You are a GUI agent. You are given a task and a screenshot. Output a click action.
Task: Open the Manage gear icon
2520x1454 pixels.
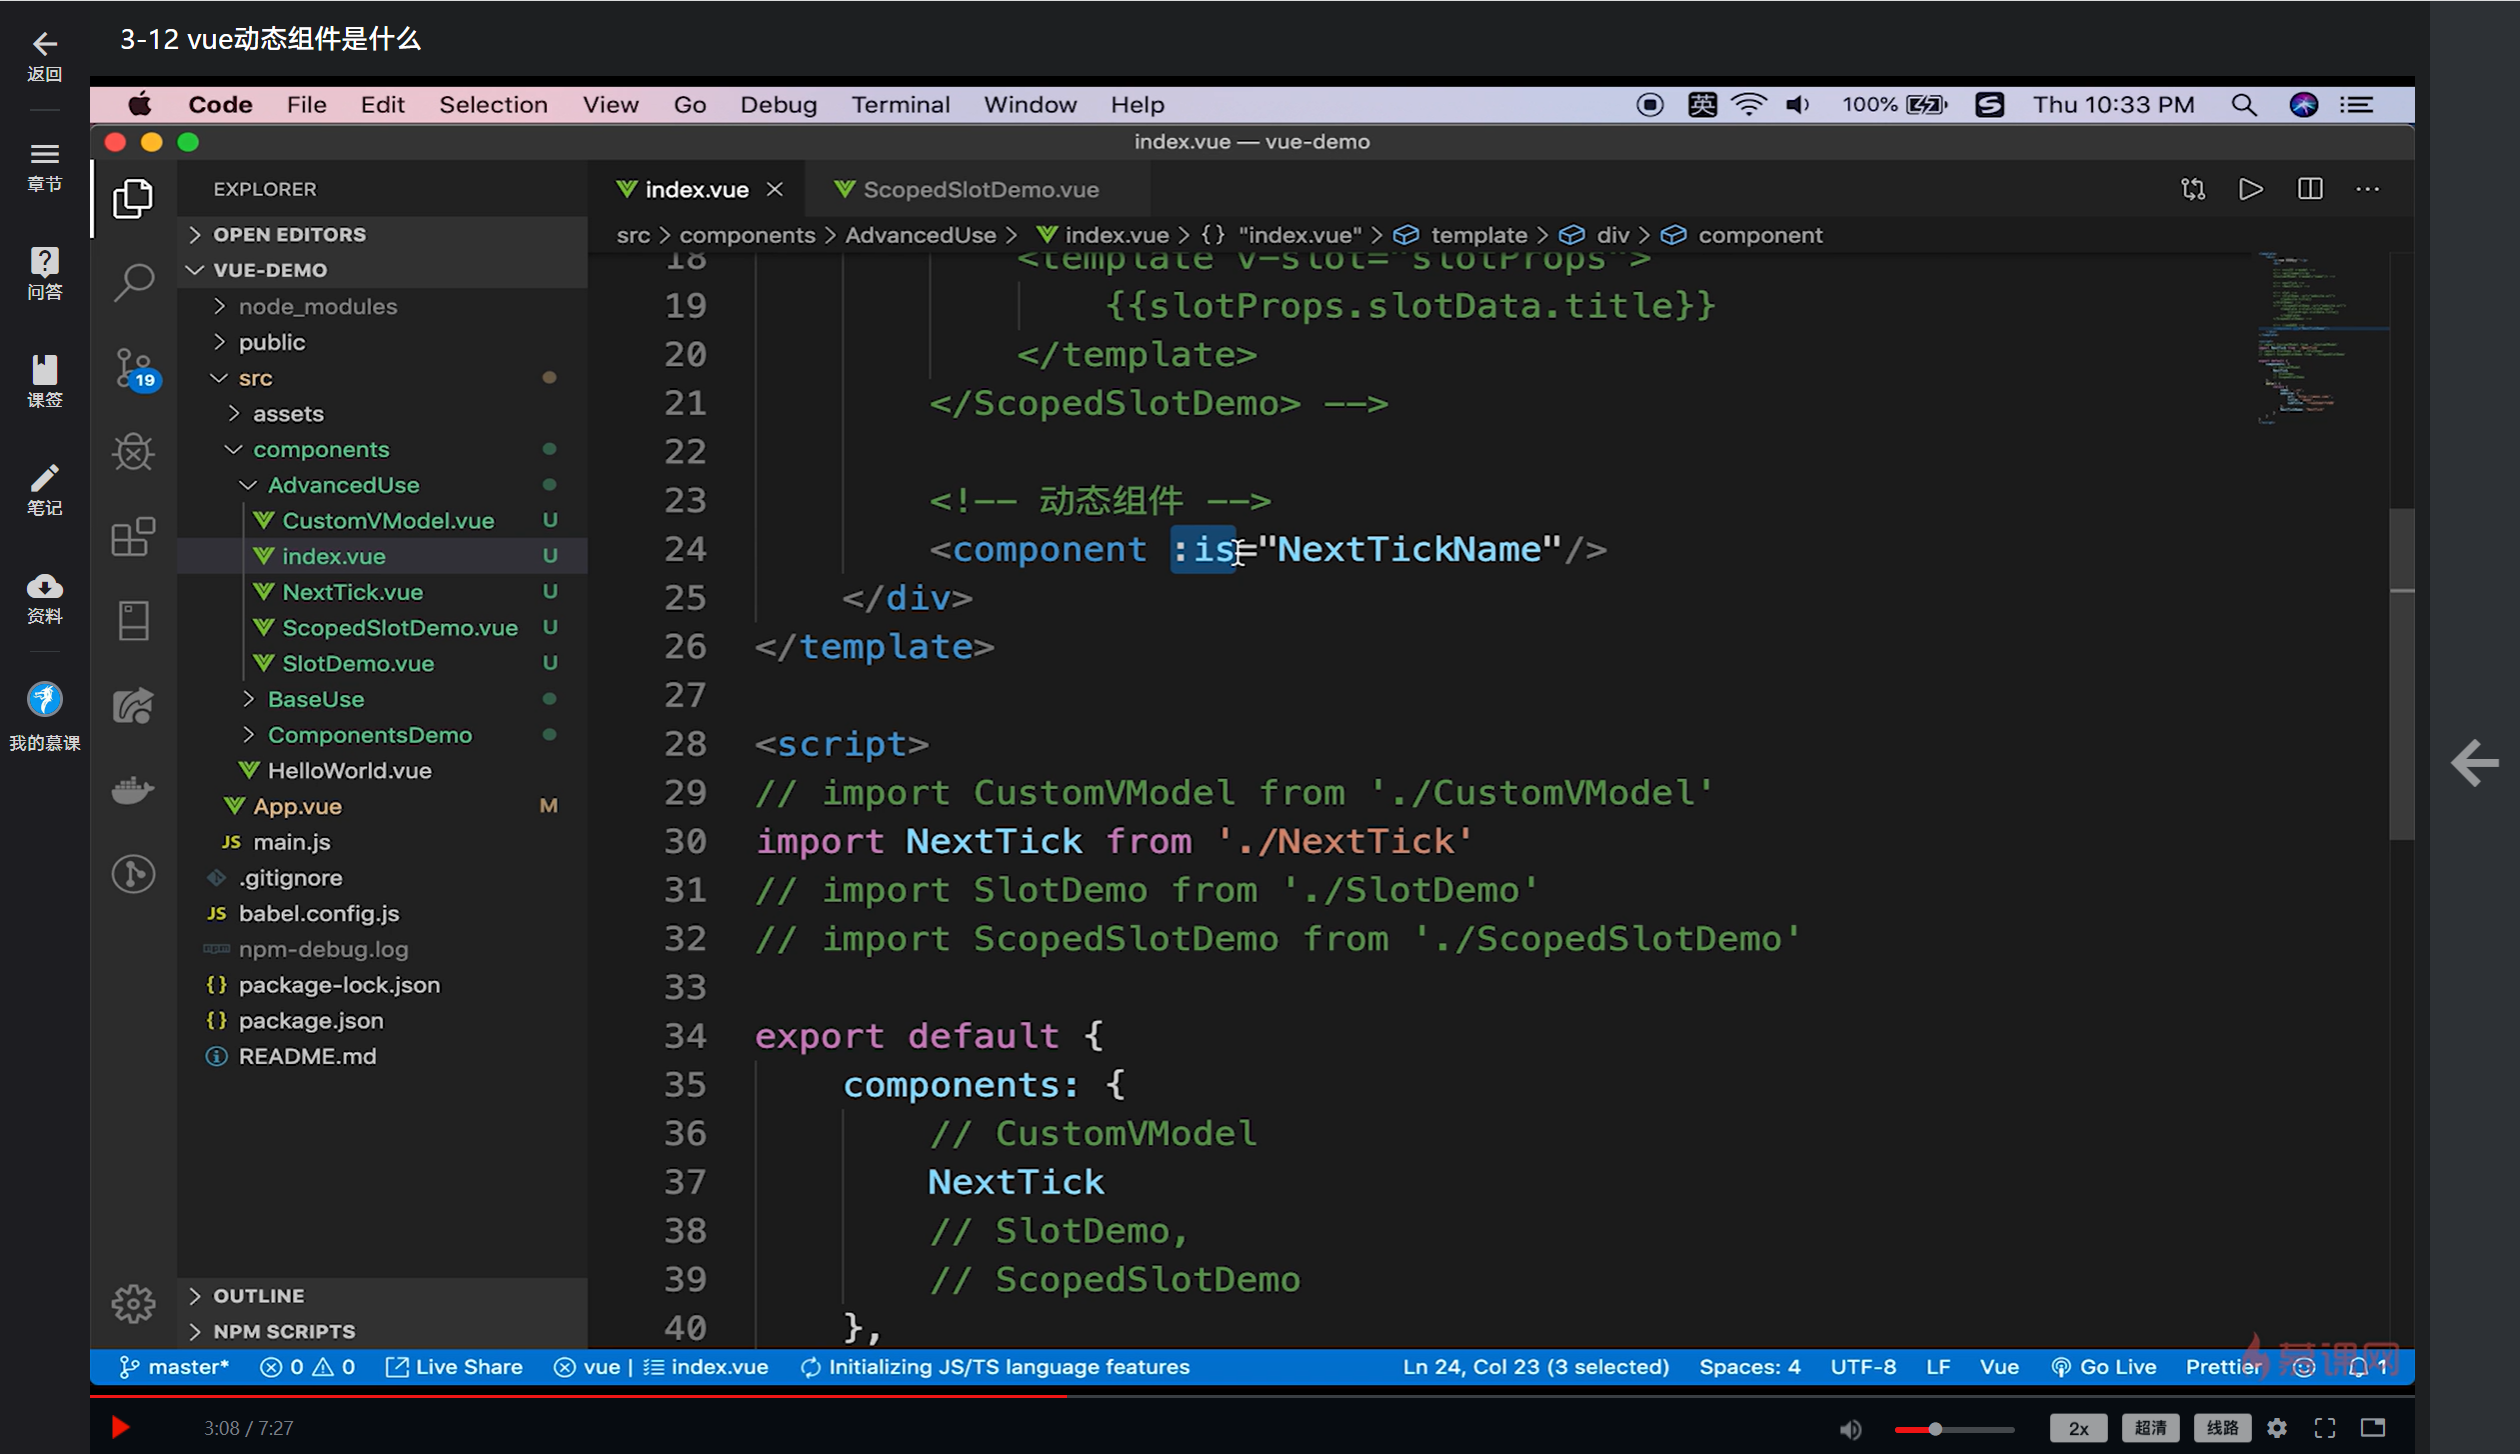tap(133, 1303)
